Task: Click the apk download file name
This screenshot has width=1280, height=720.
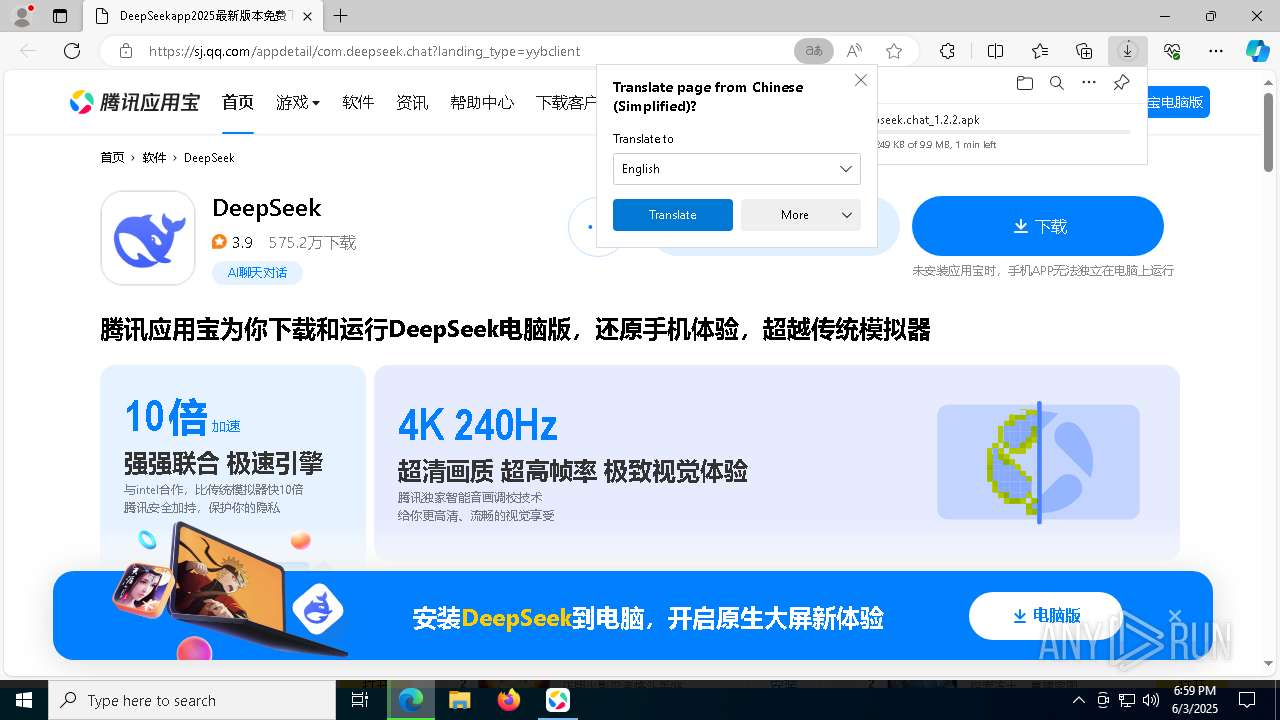Action: pos(928,120)
